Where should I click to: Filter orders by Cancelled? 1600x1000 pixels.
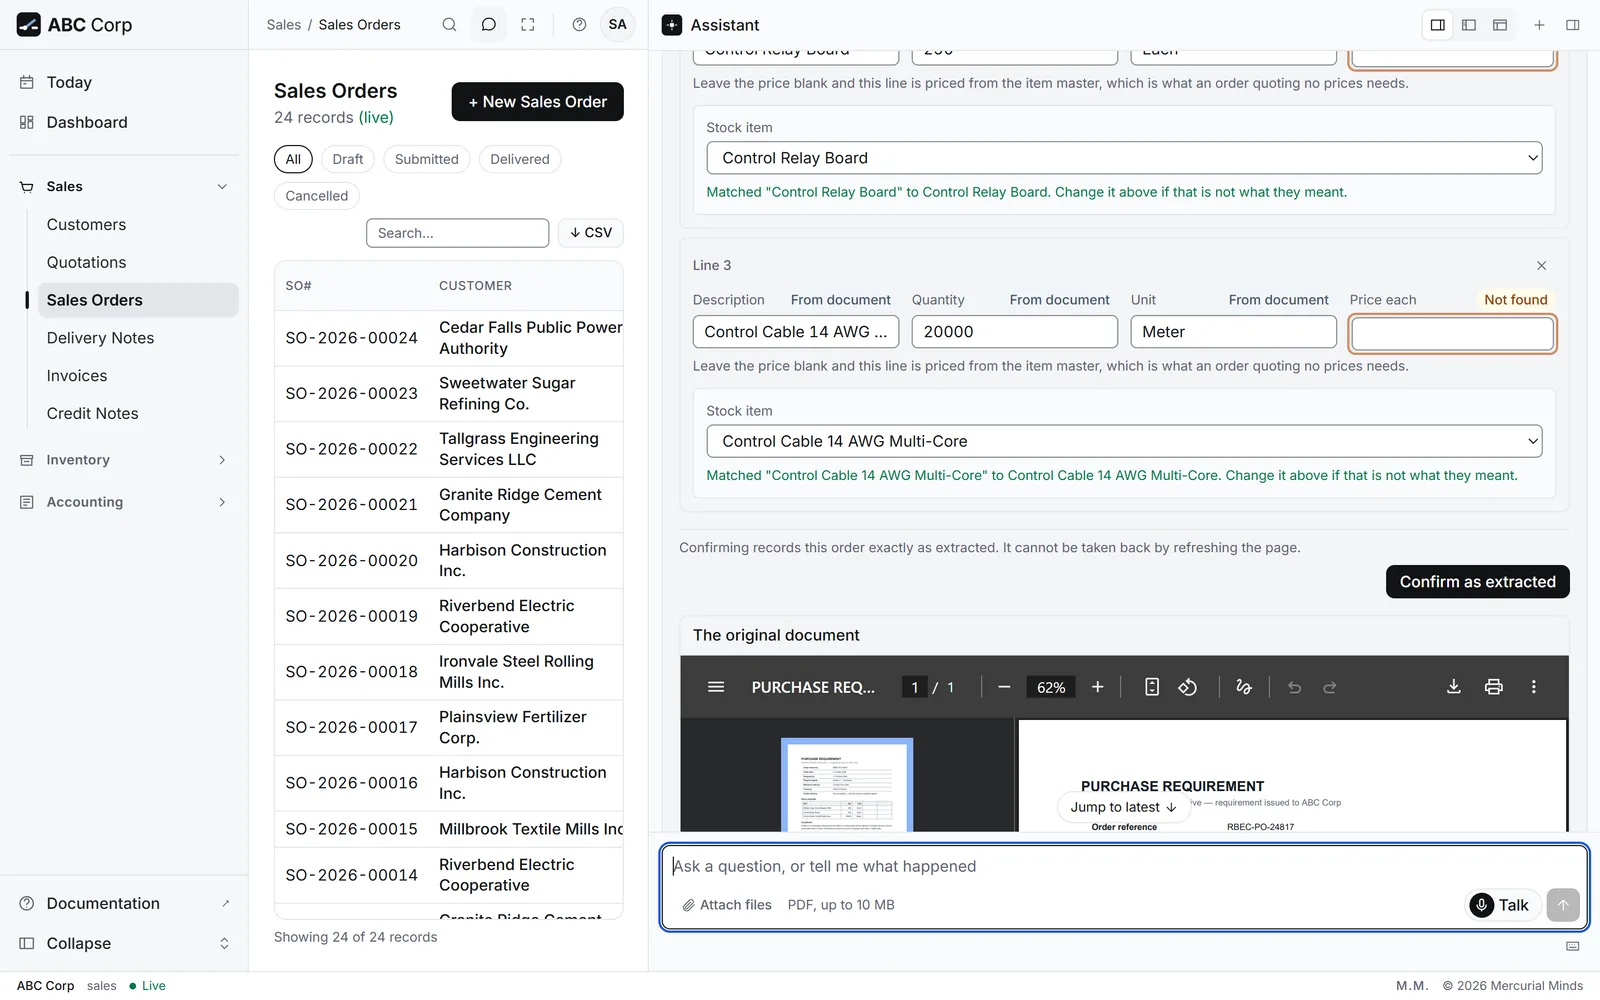click(317, 196)
